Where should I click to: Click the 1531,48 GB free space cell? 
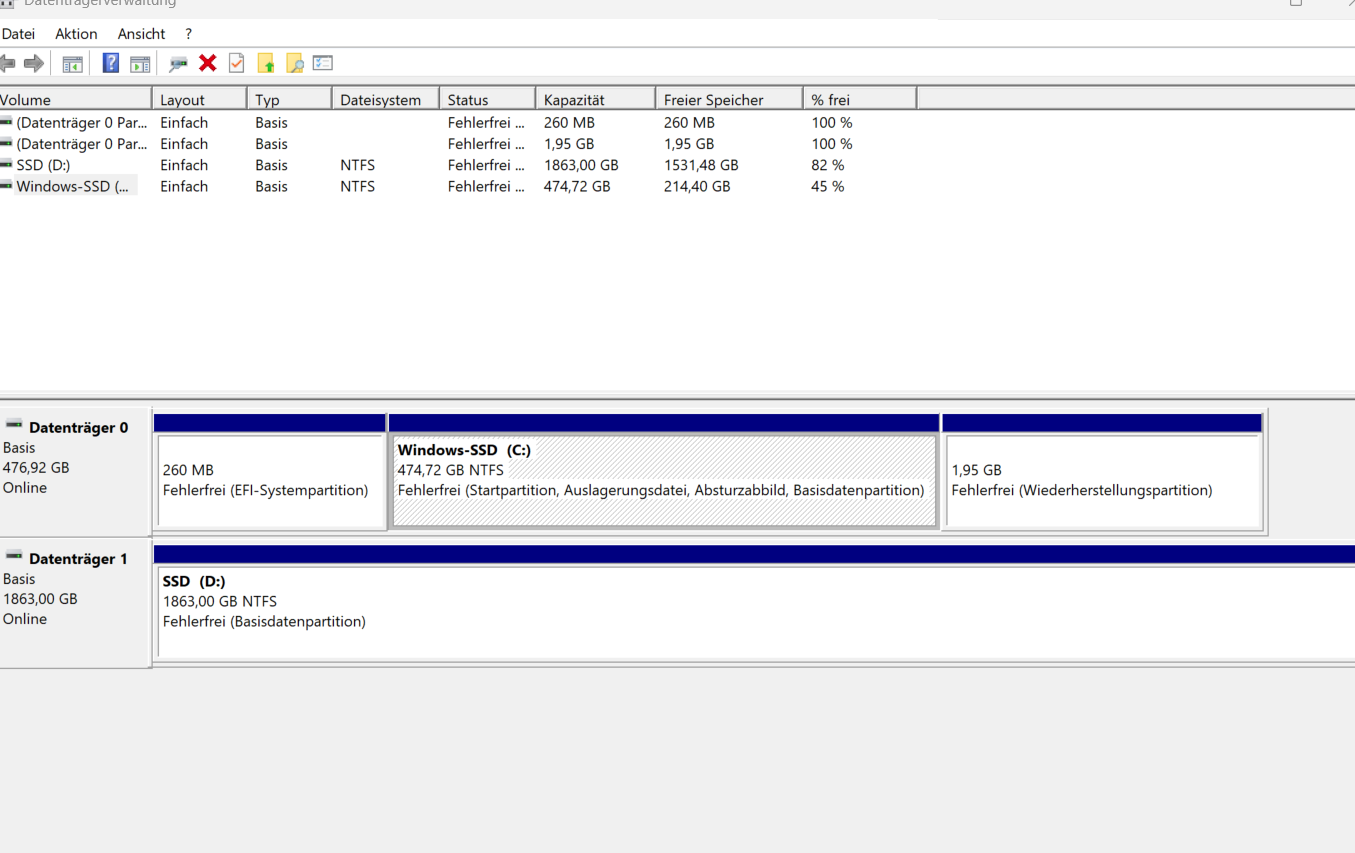tap(701, 165)
